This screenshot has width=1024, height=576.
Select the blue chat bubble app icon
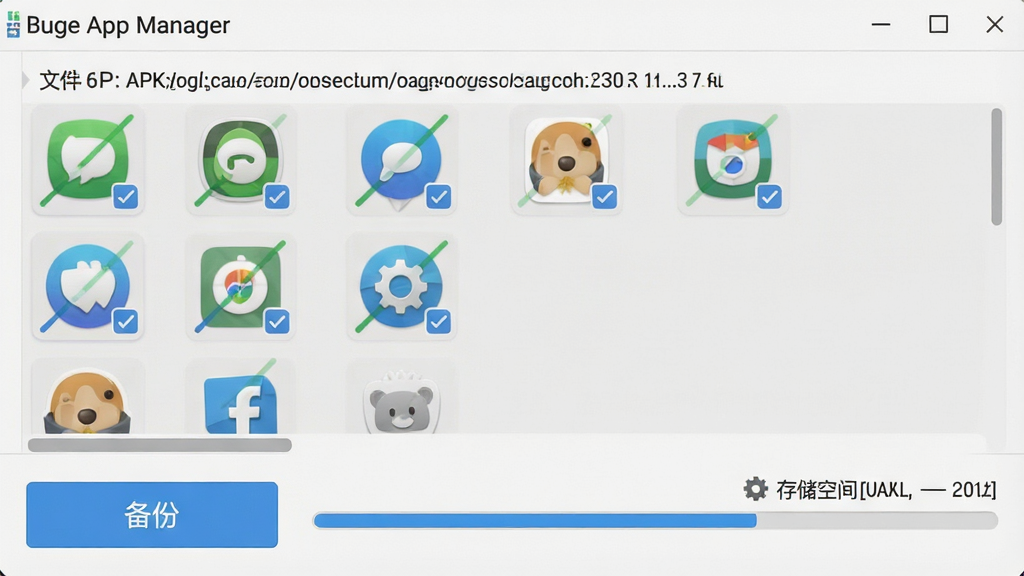click(401, 160)
